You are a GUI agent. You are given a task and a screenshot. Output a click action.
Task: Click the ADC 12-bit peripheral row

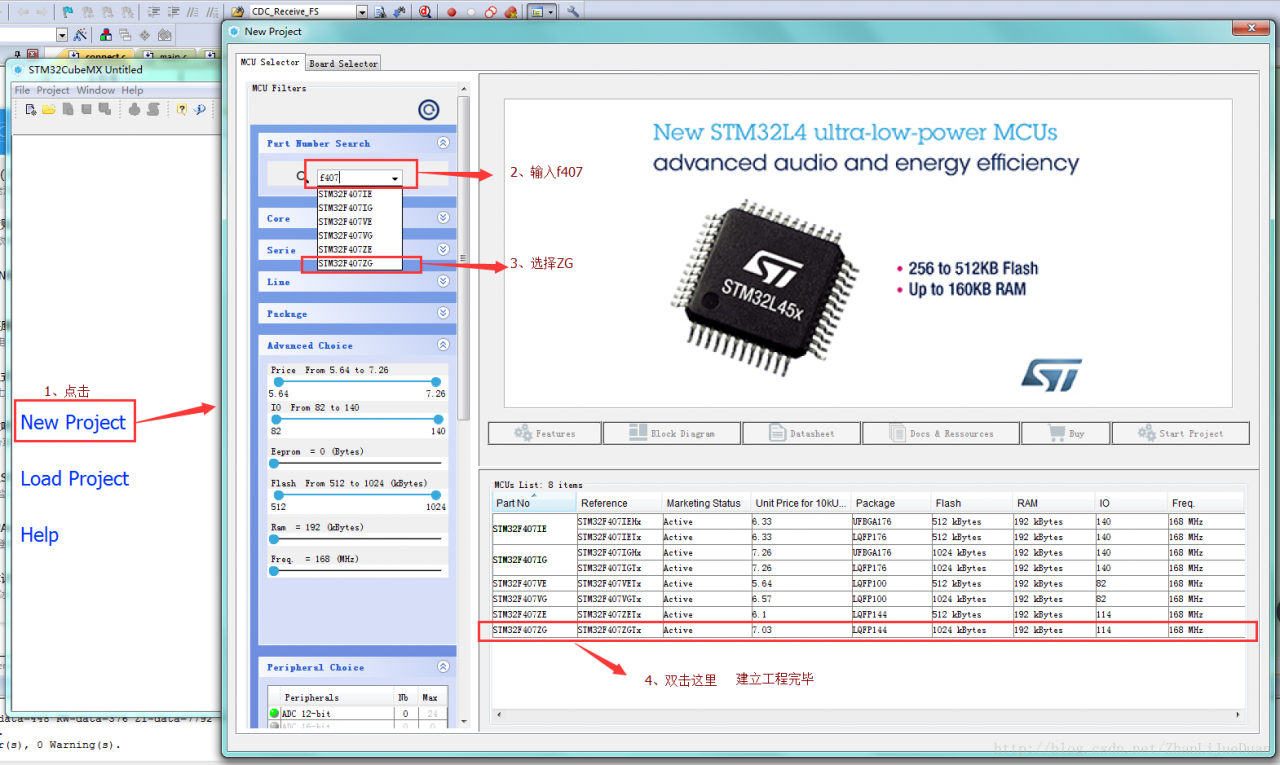pyautogui.click(x=357, y=713)
